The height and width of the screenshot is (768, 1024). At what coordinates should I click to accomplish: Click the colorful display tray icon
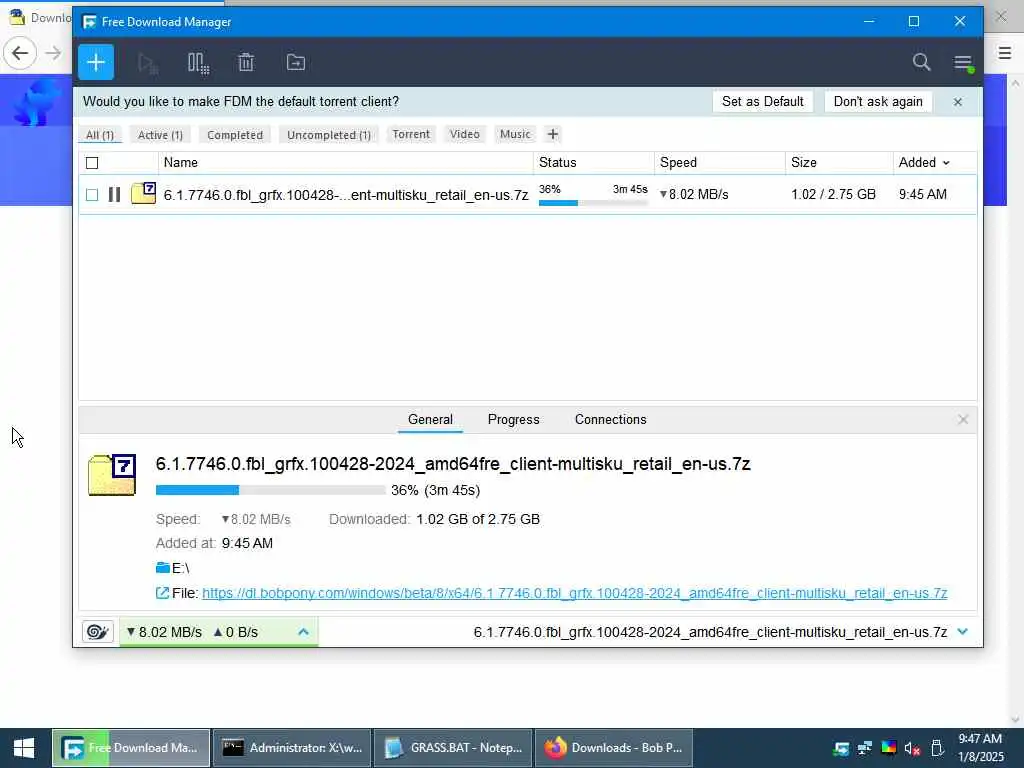pos(889,748)
